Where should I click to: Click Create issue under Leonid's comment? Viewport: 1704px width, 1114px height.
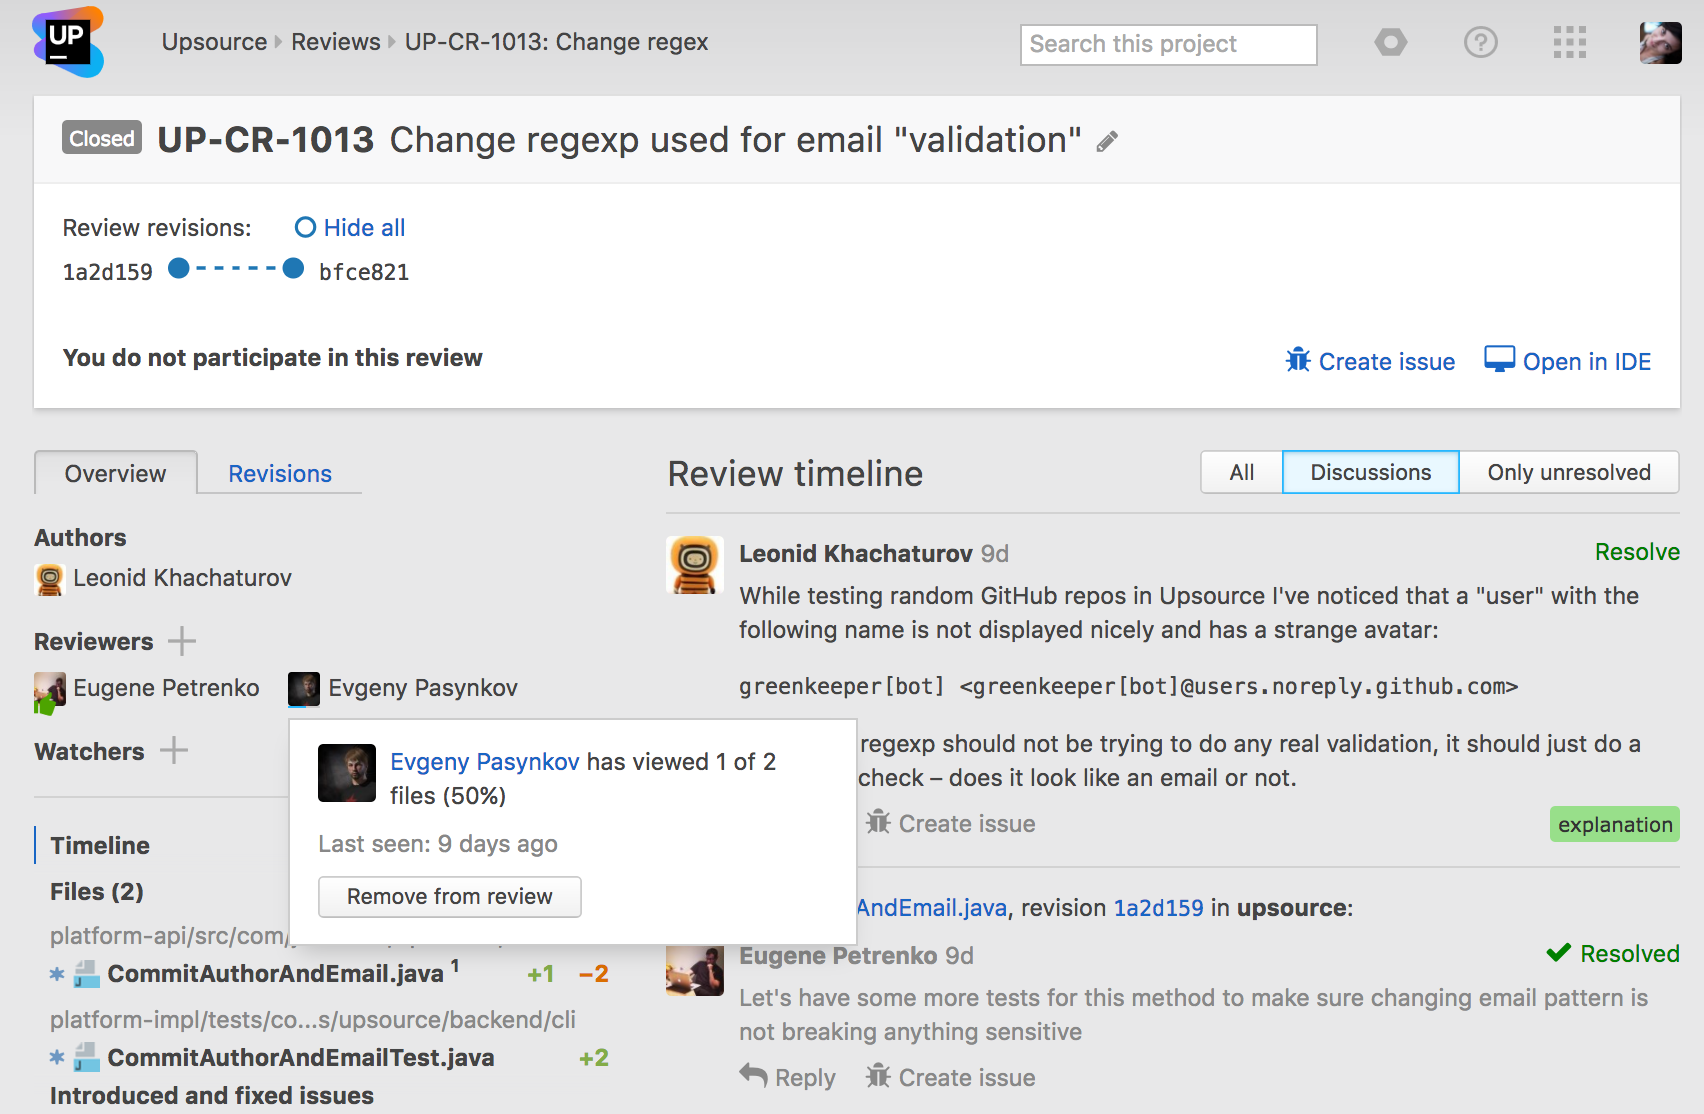(950, 823)
